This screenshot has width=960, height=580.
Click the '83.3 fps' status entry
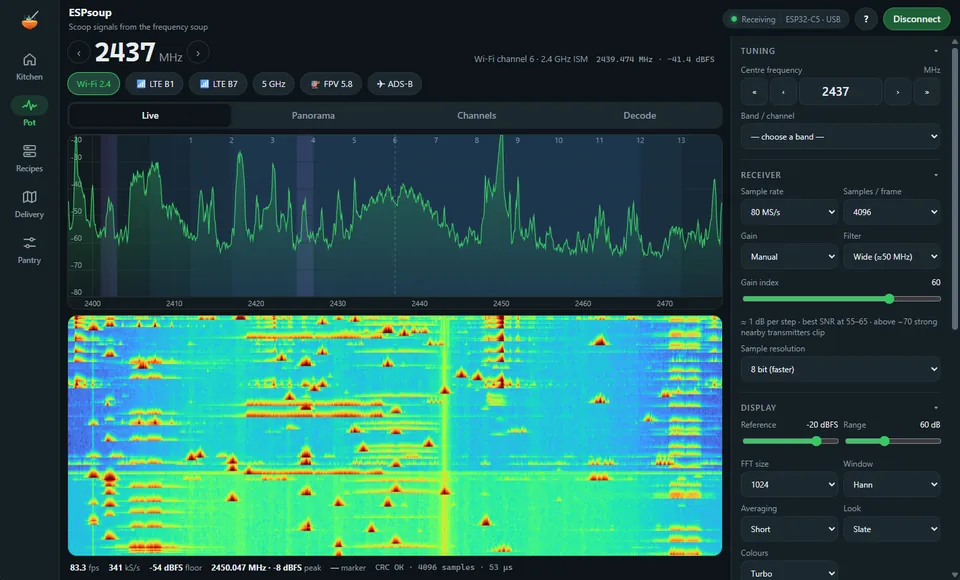pos(84,568)
